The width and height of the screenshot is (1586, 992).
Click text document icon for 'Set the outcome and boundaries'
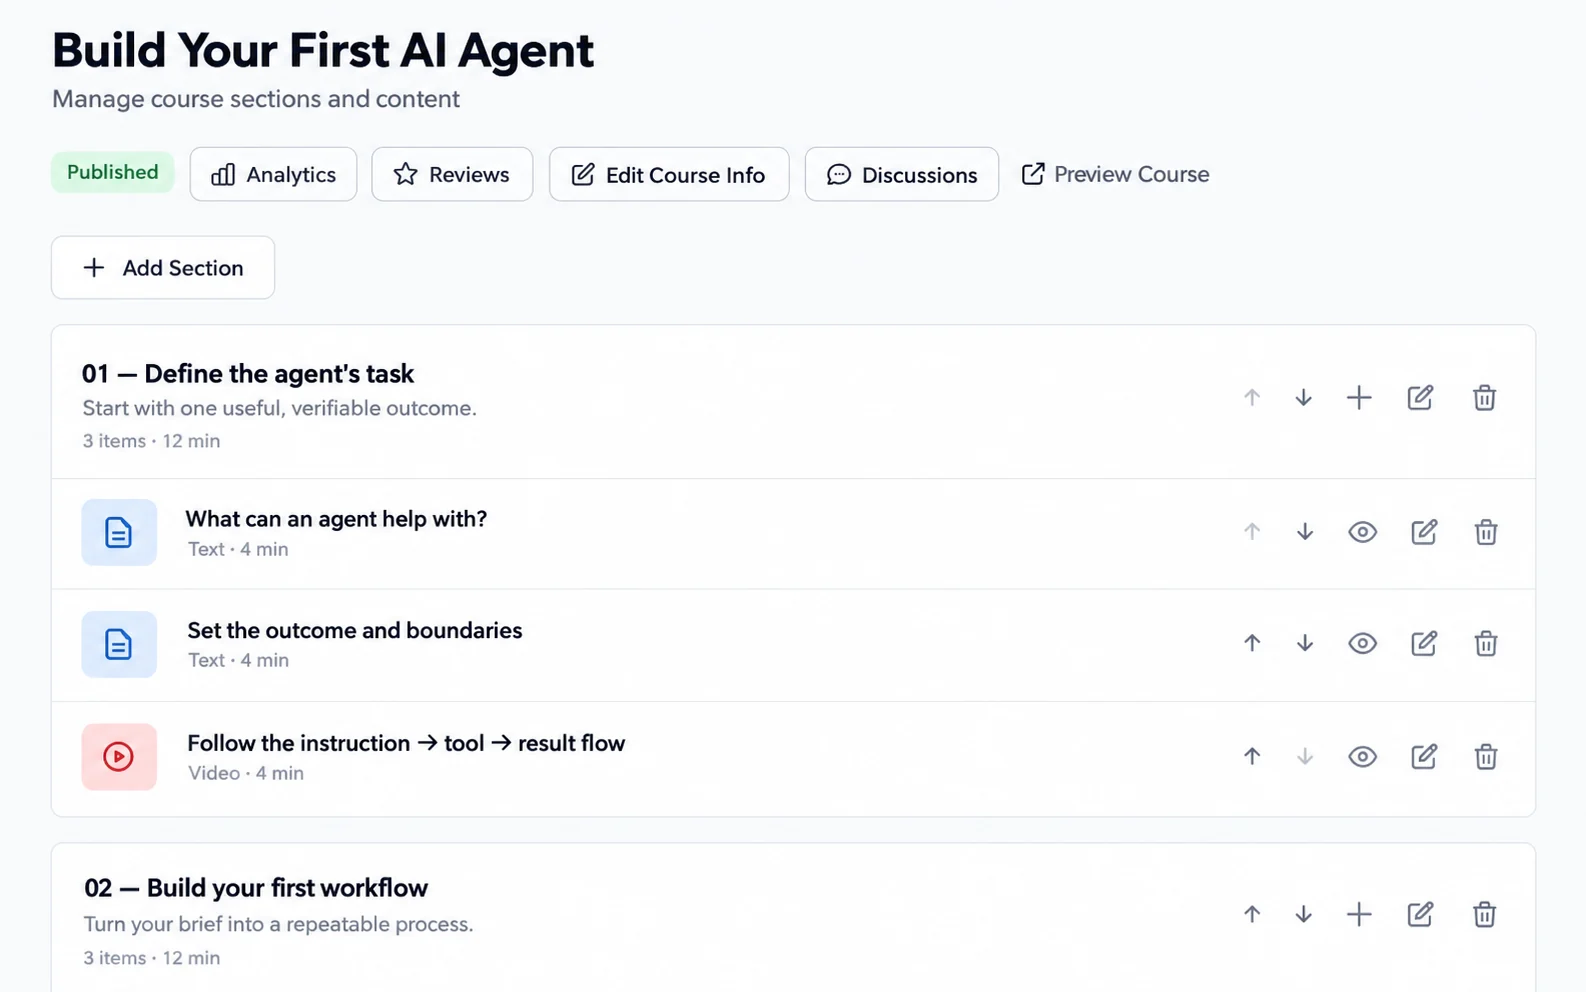pyautogui.click(x=119, y=644)
